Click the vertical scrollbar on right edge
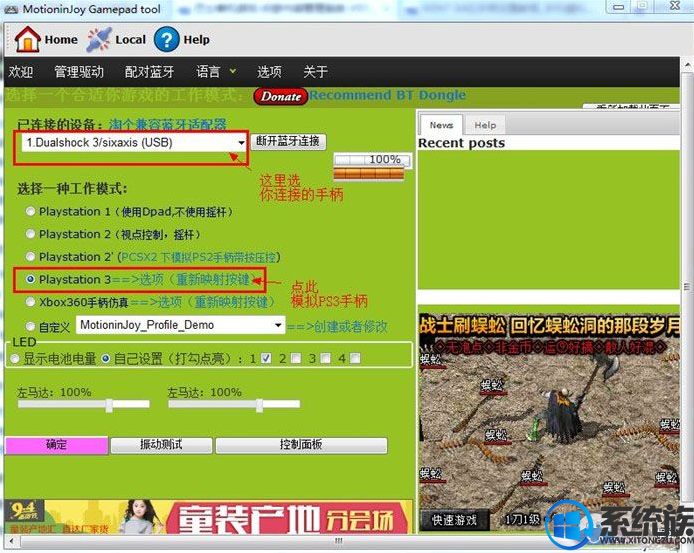The height and width of the screenshot is (553, 694). point(687,287)
